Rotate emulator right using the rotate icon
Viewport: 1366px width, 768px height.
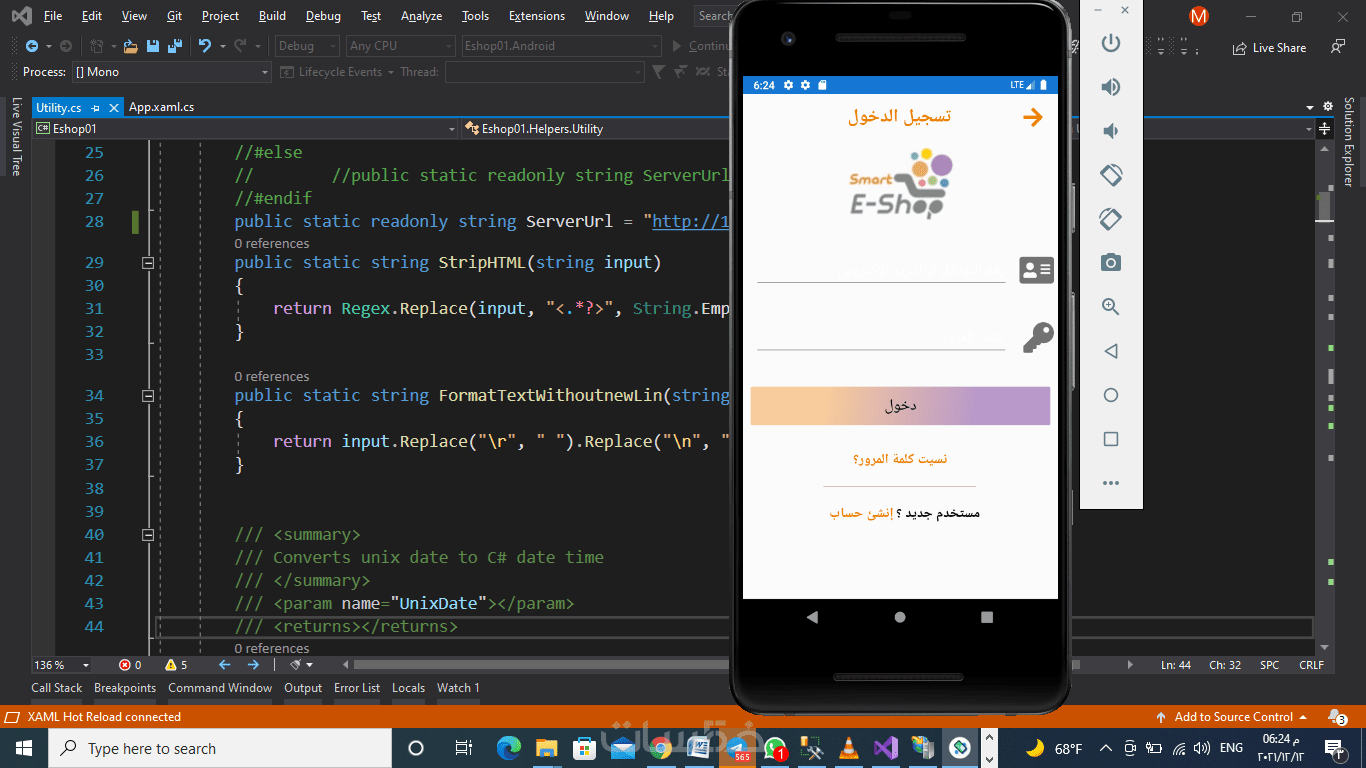tap(1110, 219)
